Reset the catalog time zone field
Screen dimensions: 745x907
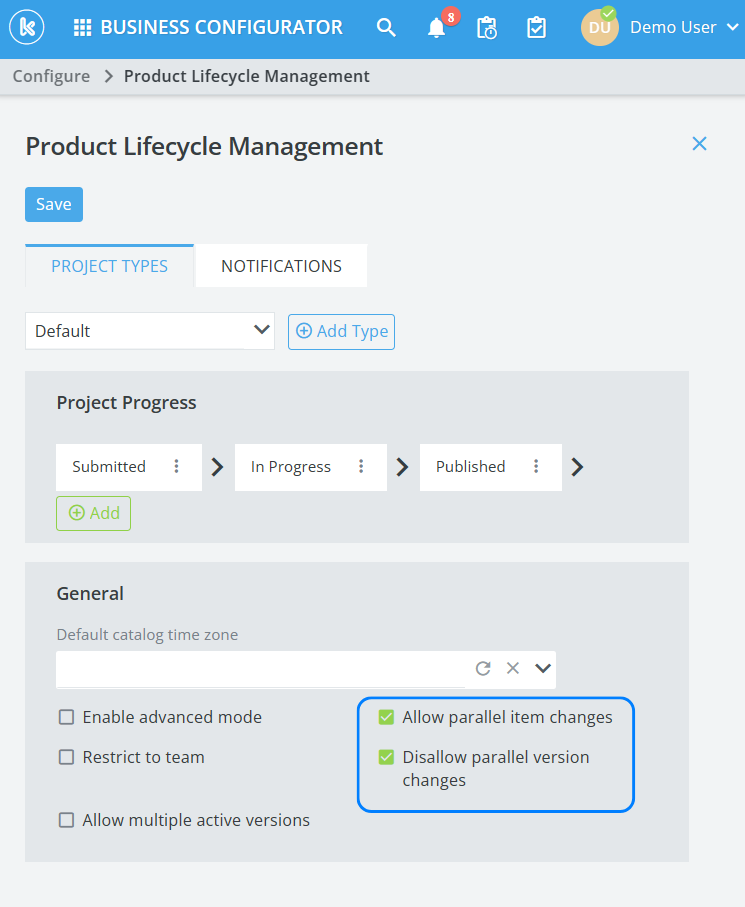pos(483,668)
